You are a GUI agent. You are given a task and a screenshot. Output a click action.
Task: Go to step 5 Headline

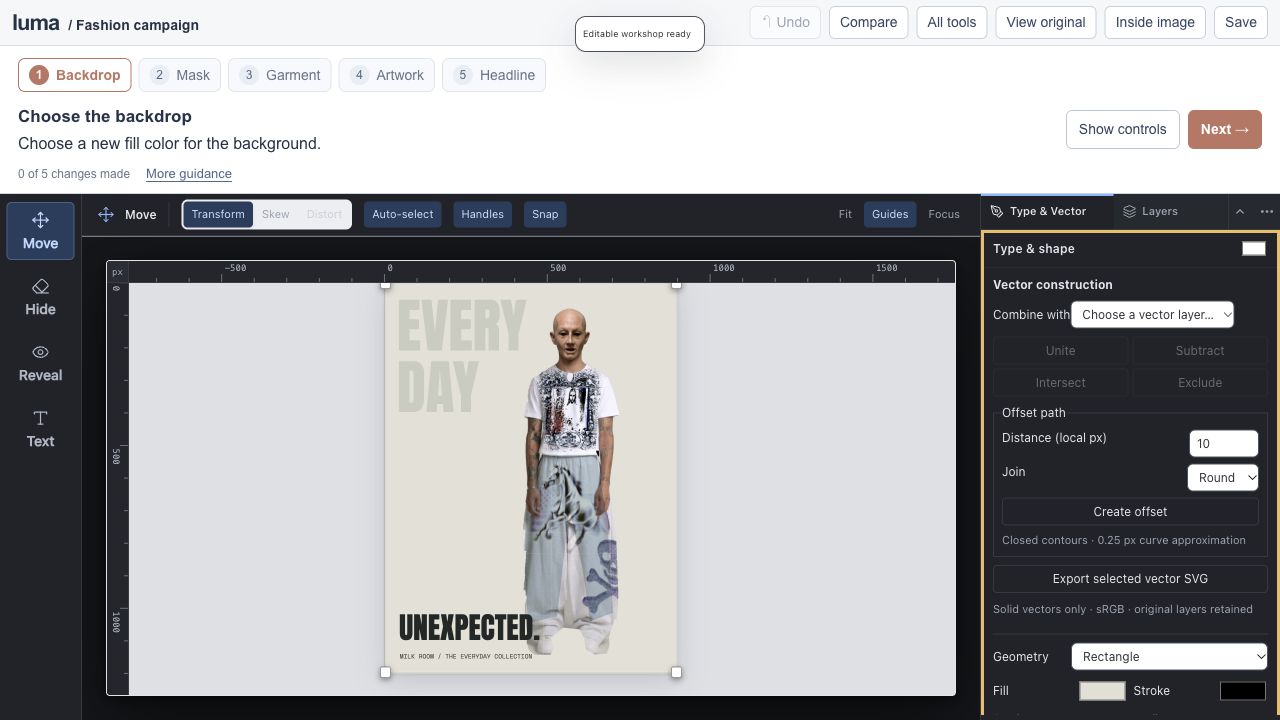[x=494, y=75]
